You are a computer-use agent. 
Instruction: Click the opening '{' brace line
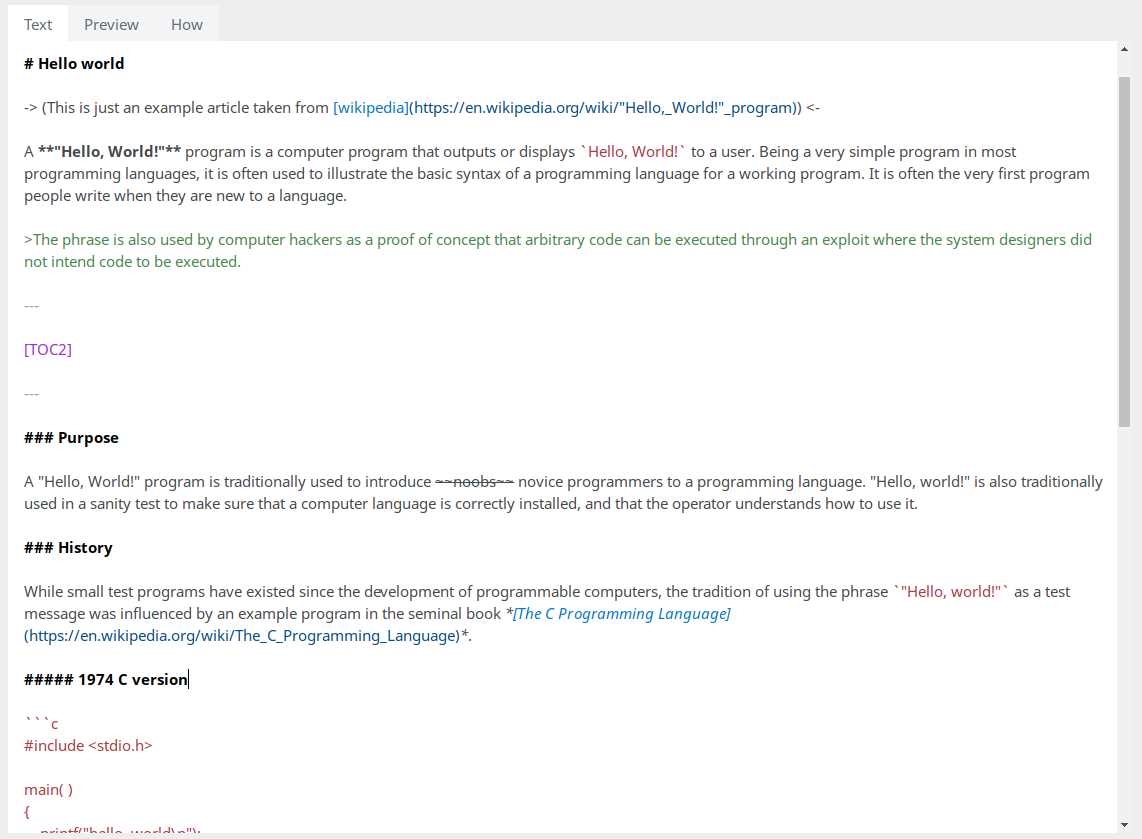point(27,811)
